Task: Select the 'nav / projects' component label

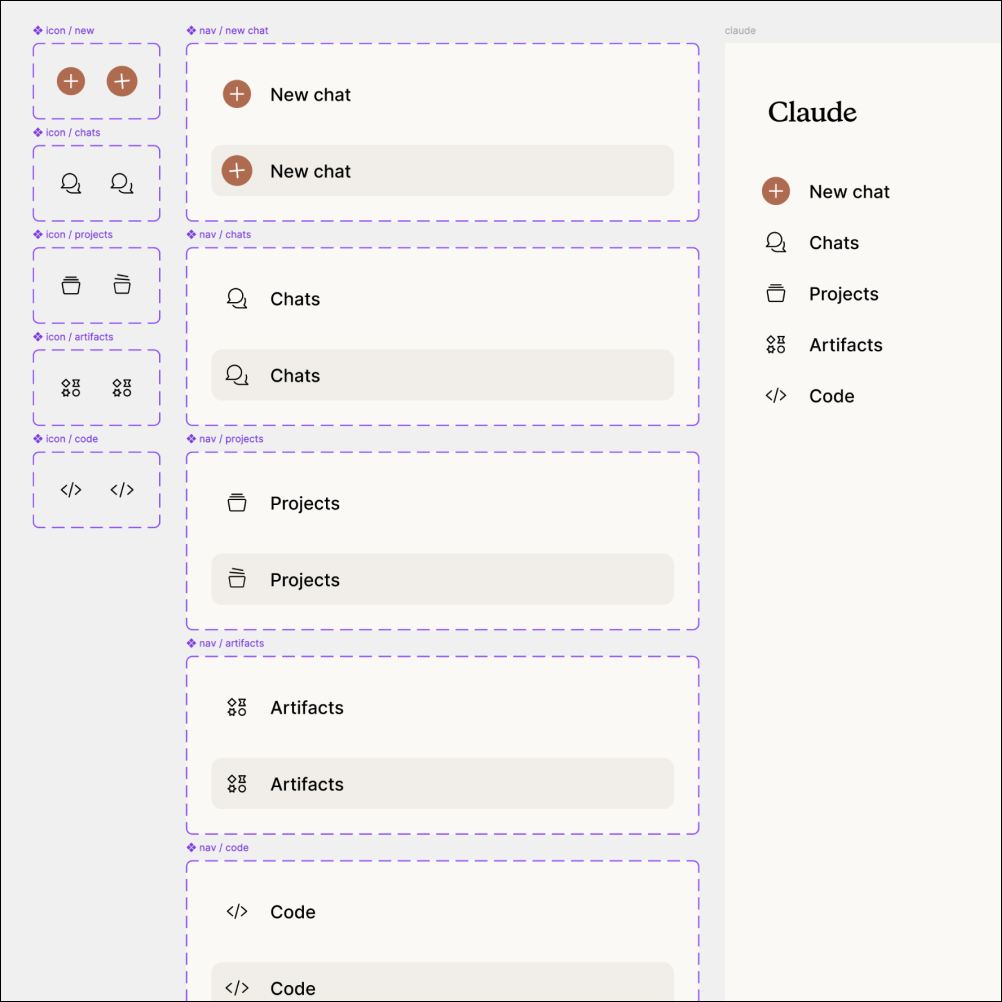Action: [x=225, y=439]
